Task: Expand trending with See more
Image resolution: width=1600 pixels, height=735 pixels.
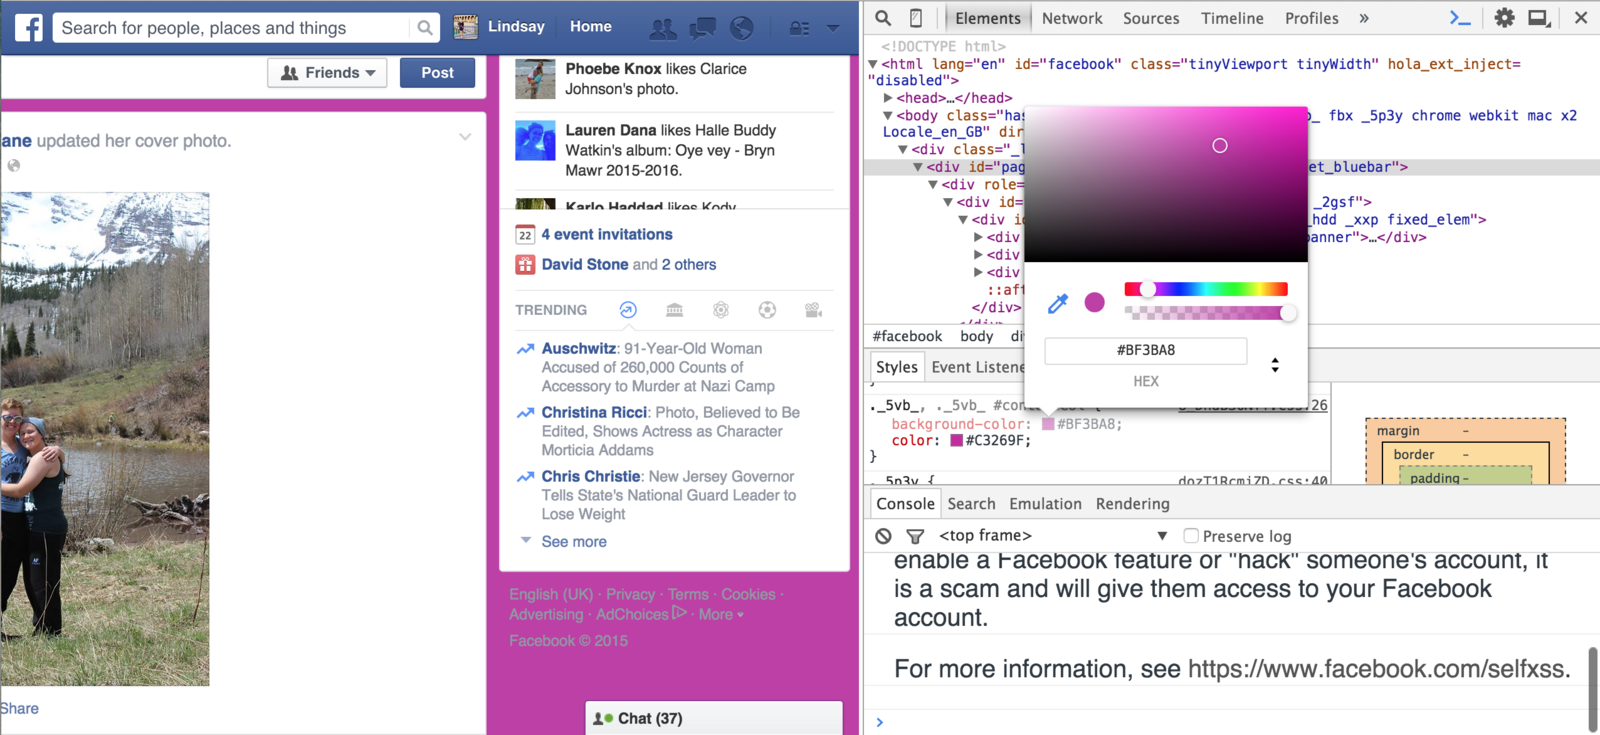Action: (x=574, y=541)
